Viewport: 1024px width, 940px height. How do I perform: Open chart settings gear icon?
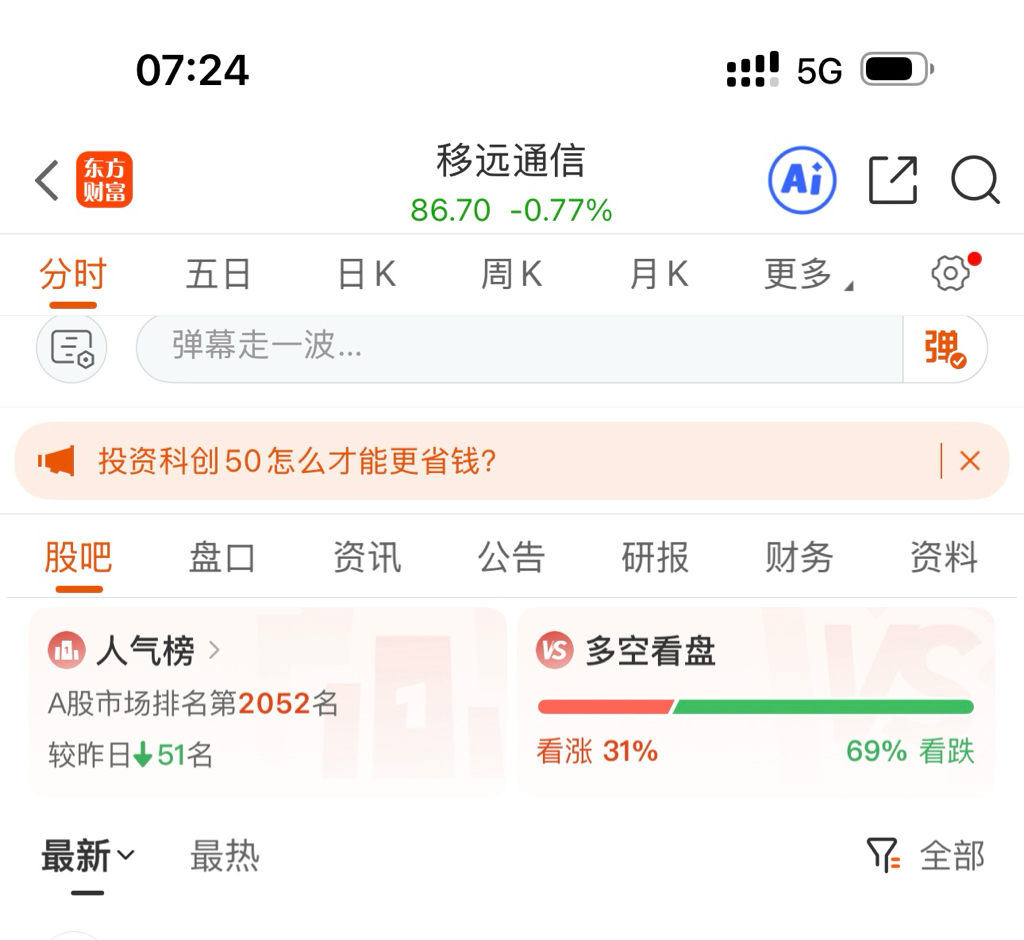950,273
